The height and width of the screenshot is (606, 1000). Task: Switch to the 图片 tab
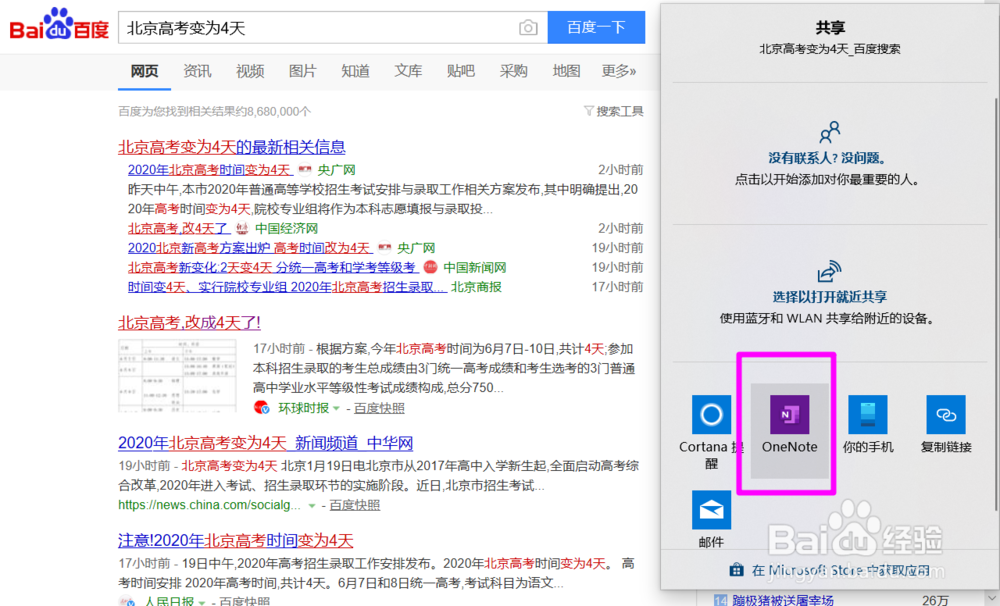point(302,71)
